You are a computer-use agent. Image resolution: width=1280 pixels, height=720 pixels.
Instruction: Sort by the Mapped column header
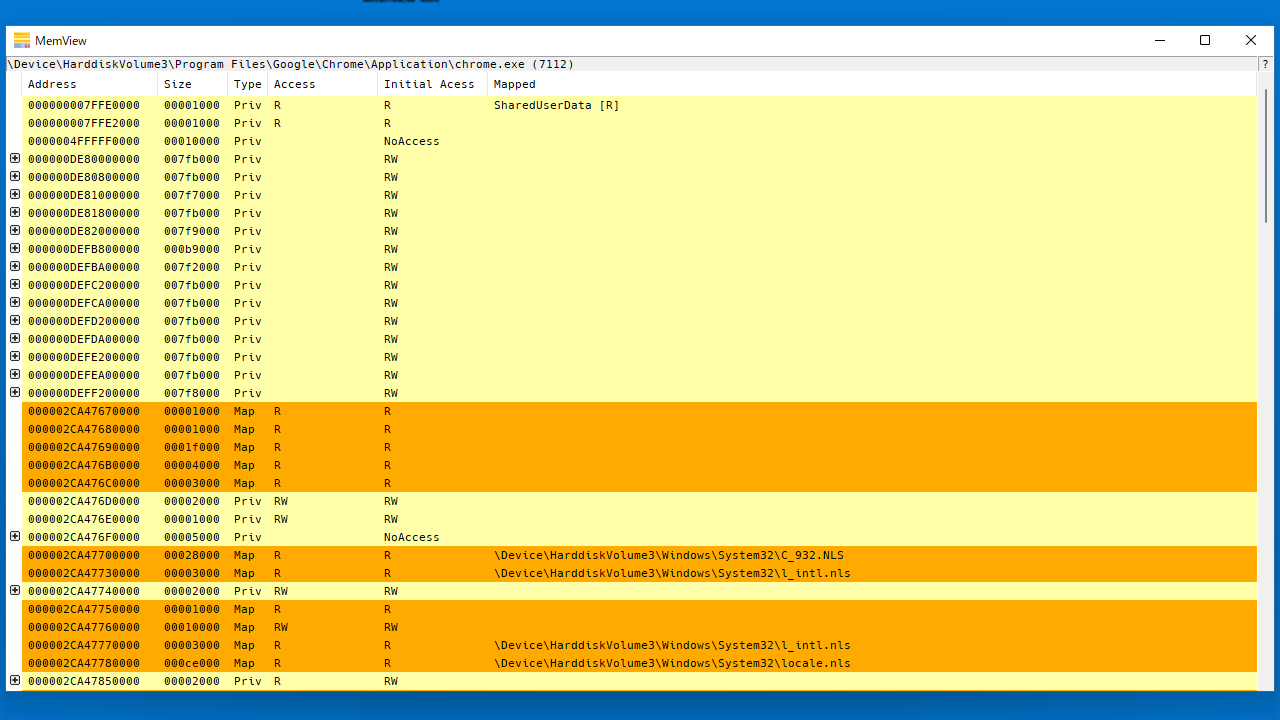[x=872, y=84]
